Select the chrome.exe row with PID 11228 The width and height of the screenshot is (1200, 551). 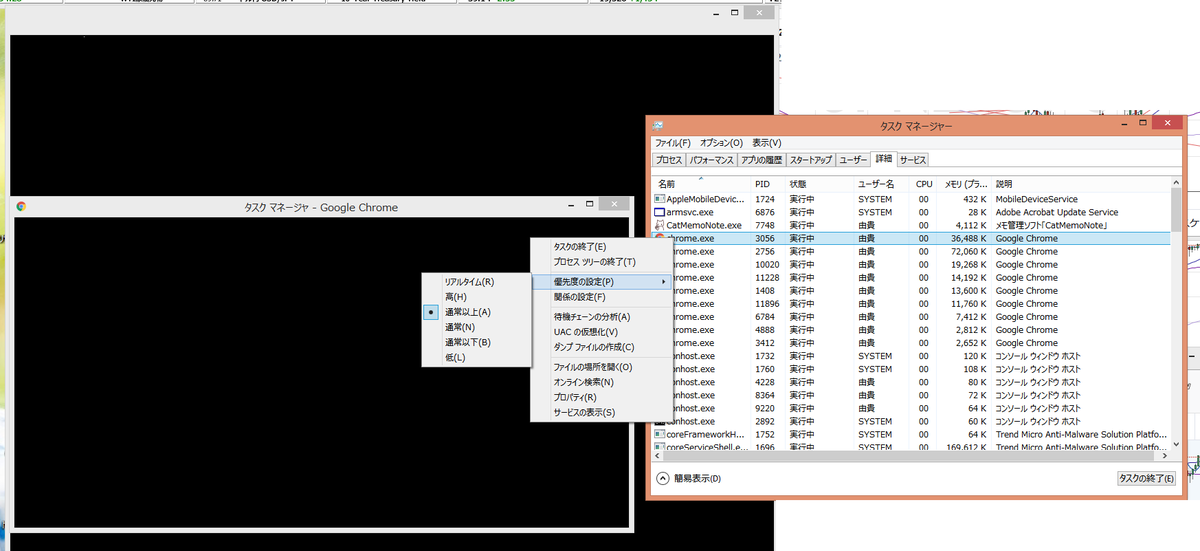(911, 277)
